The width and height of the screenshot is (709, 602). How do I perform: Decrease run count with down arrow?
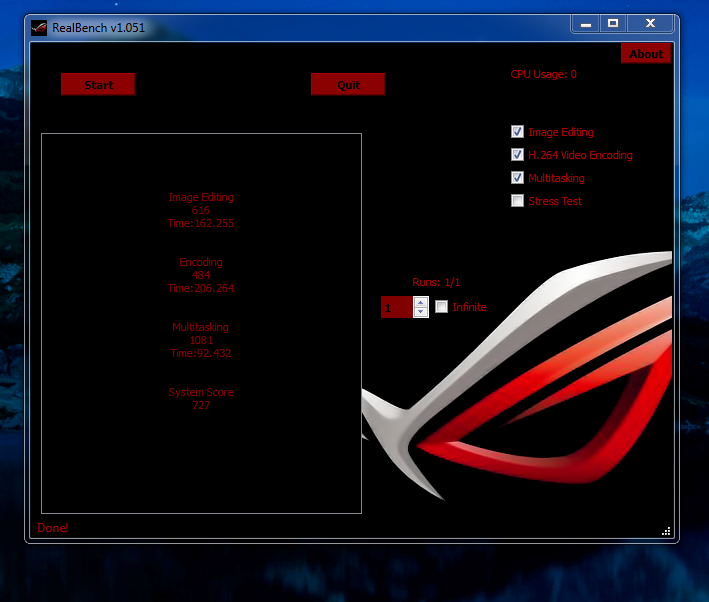421,312
